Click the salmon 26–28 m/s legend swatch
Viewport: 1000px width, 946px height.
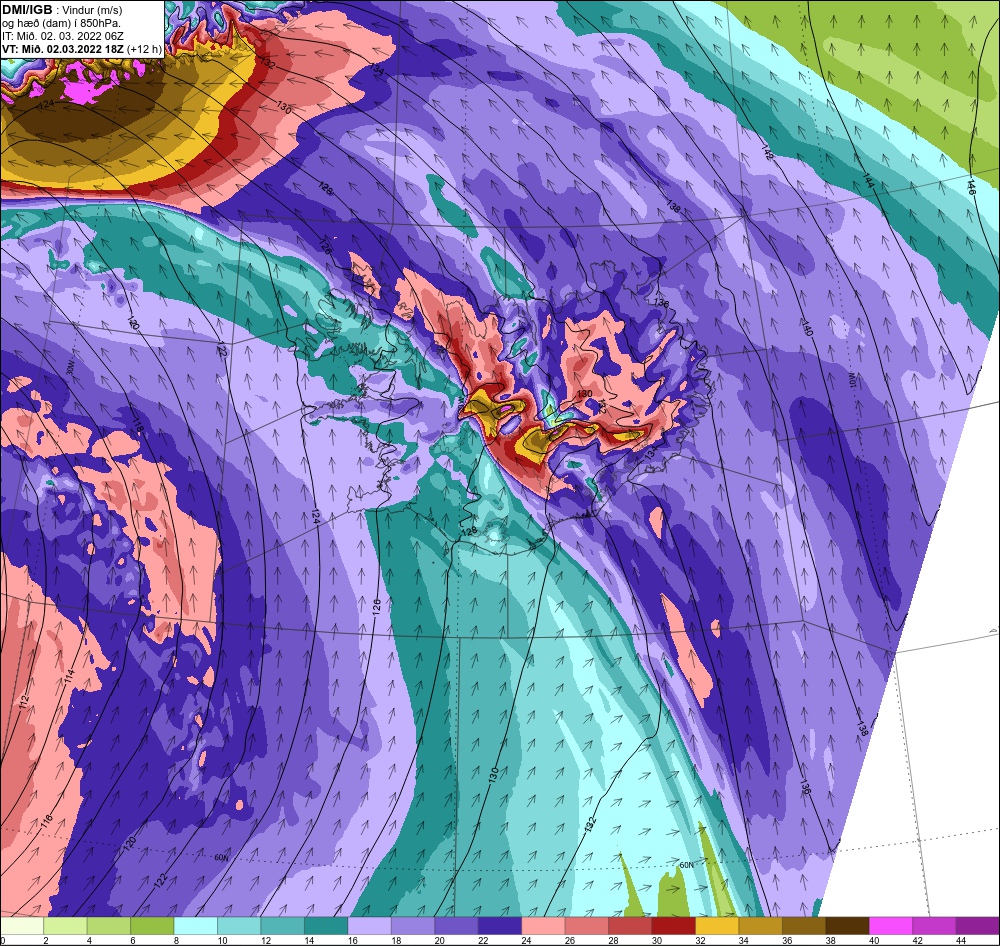pyautogui.click(x=587, y=926)
